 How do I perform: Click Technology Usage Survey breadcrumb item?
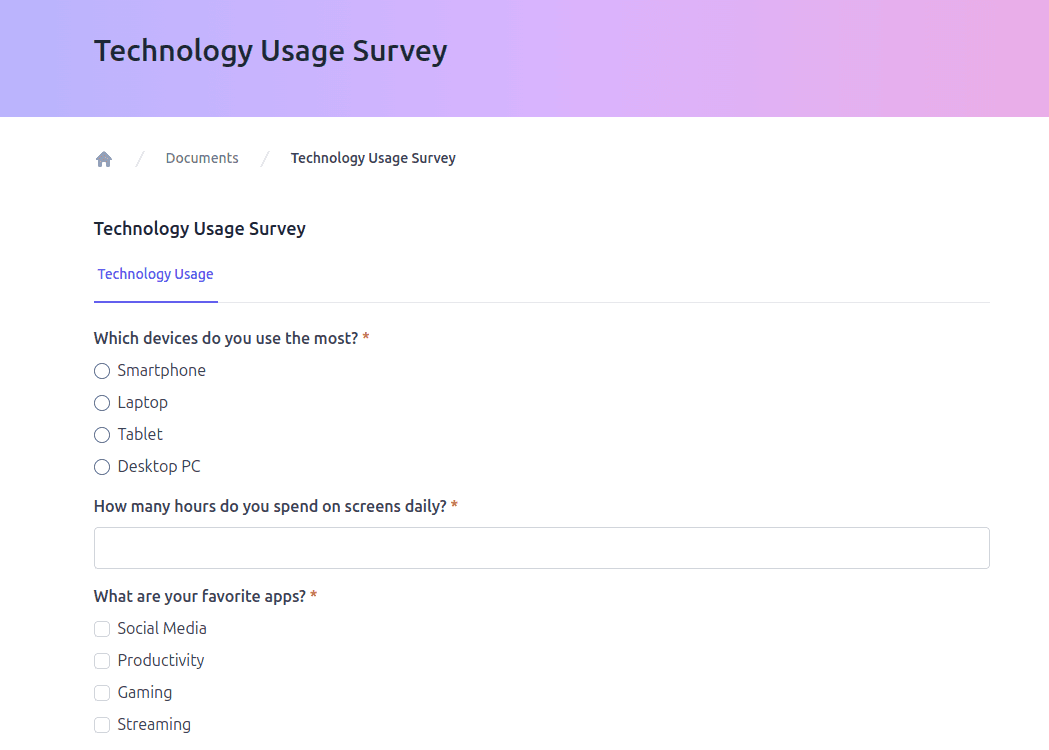373,158
